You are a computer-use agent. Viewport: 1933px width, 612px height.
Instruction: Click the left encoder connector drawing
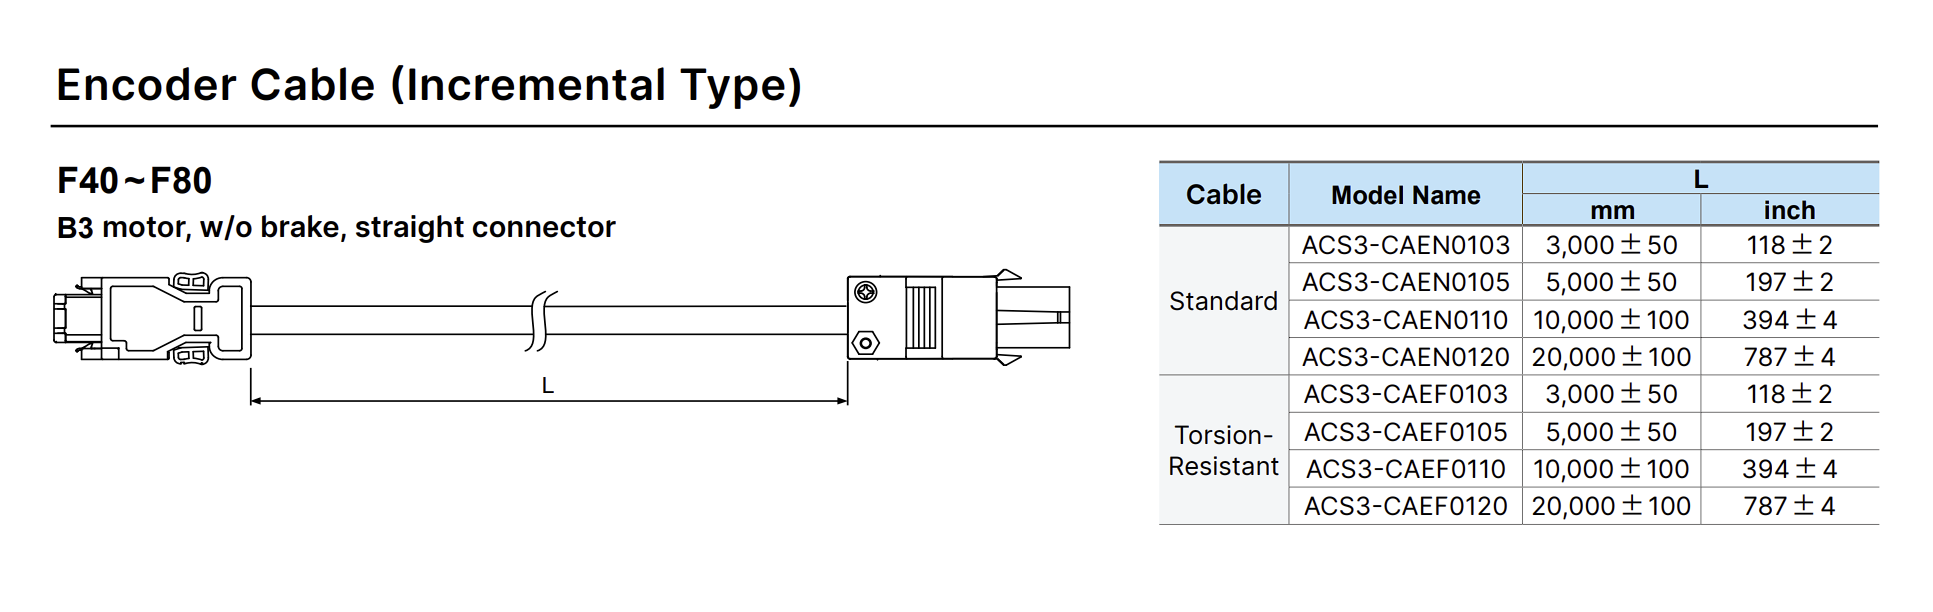152,317
